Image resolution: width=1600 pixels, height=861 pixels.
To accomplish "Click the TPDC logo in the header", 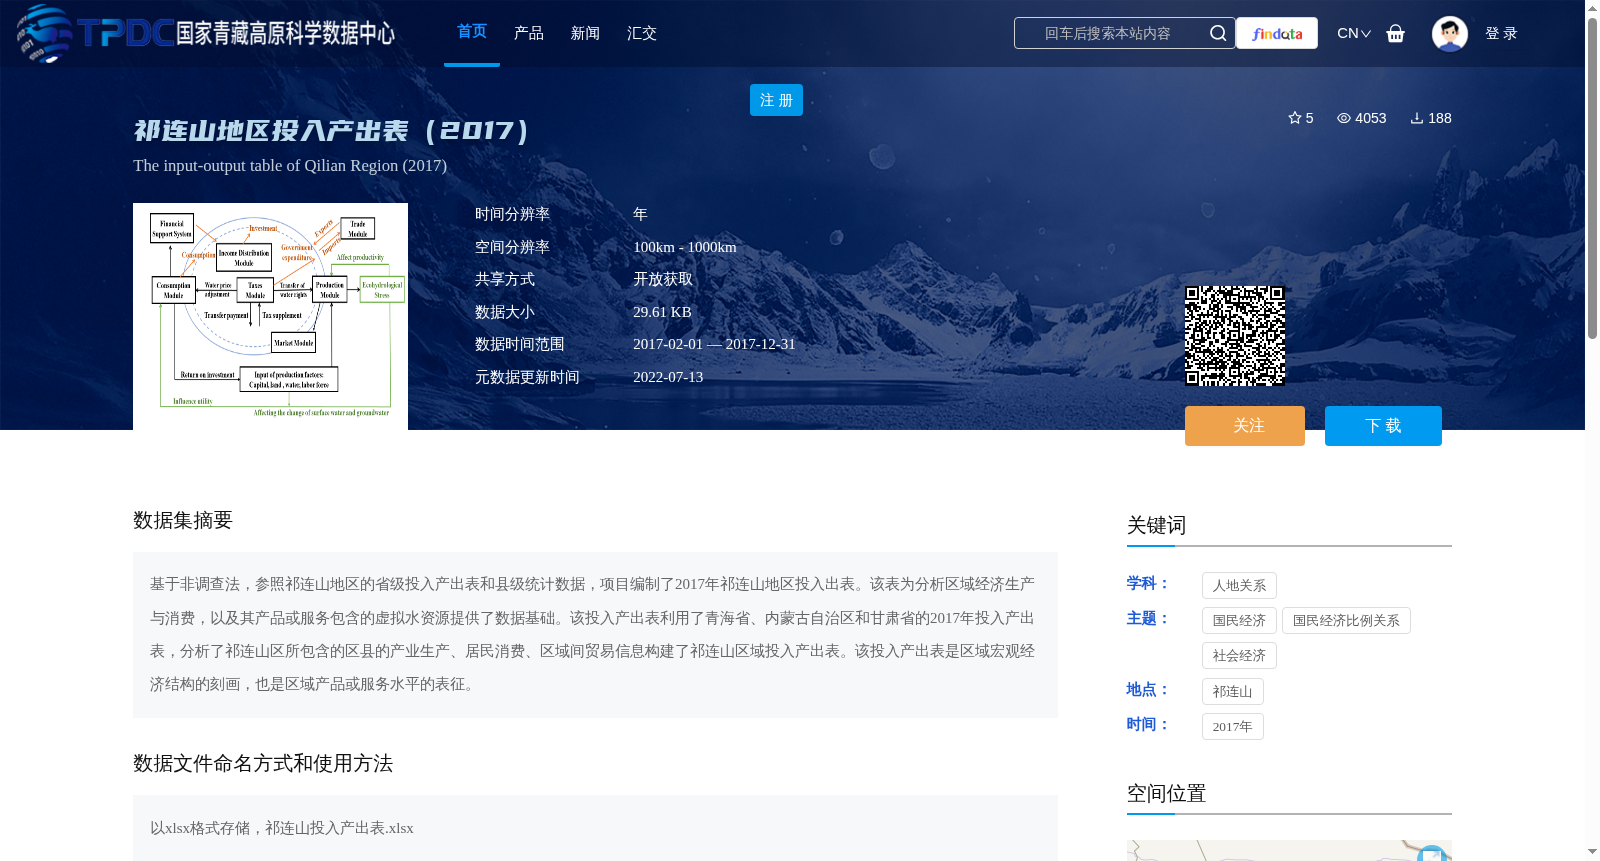I will click(206, 33).
